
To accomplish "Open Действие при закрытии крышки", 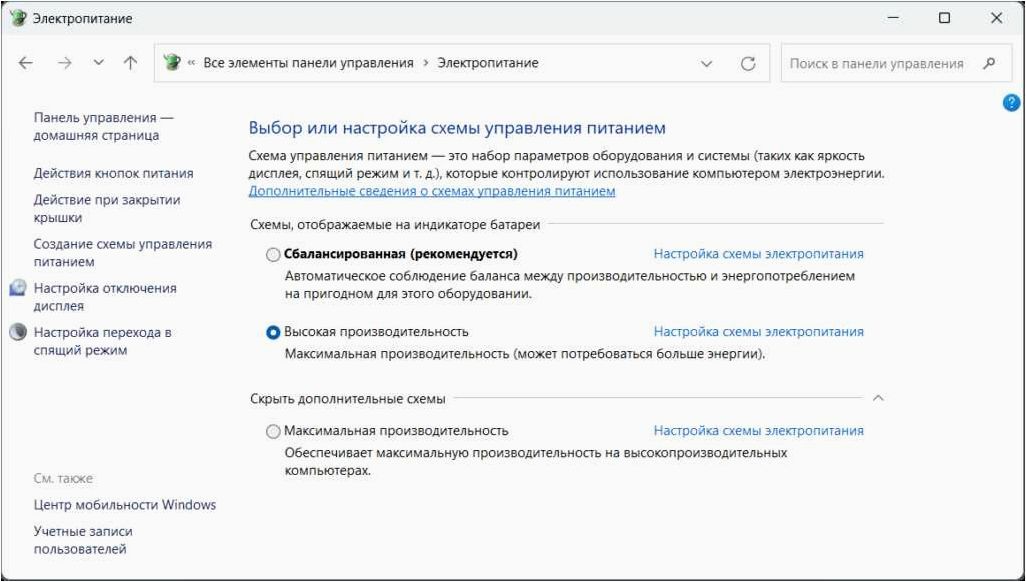I will [107, 208].
